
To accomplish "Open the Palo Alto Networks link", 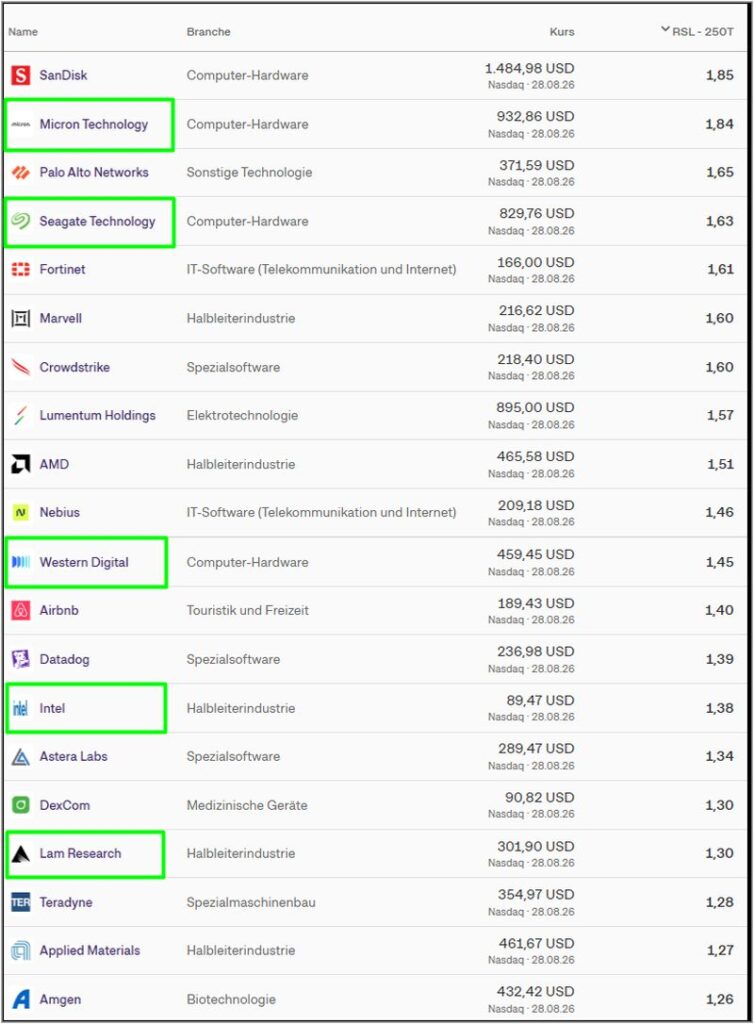I will (x=94, y=172).
